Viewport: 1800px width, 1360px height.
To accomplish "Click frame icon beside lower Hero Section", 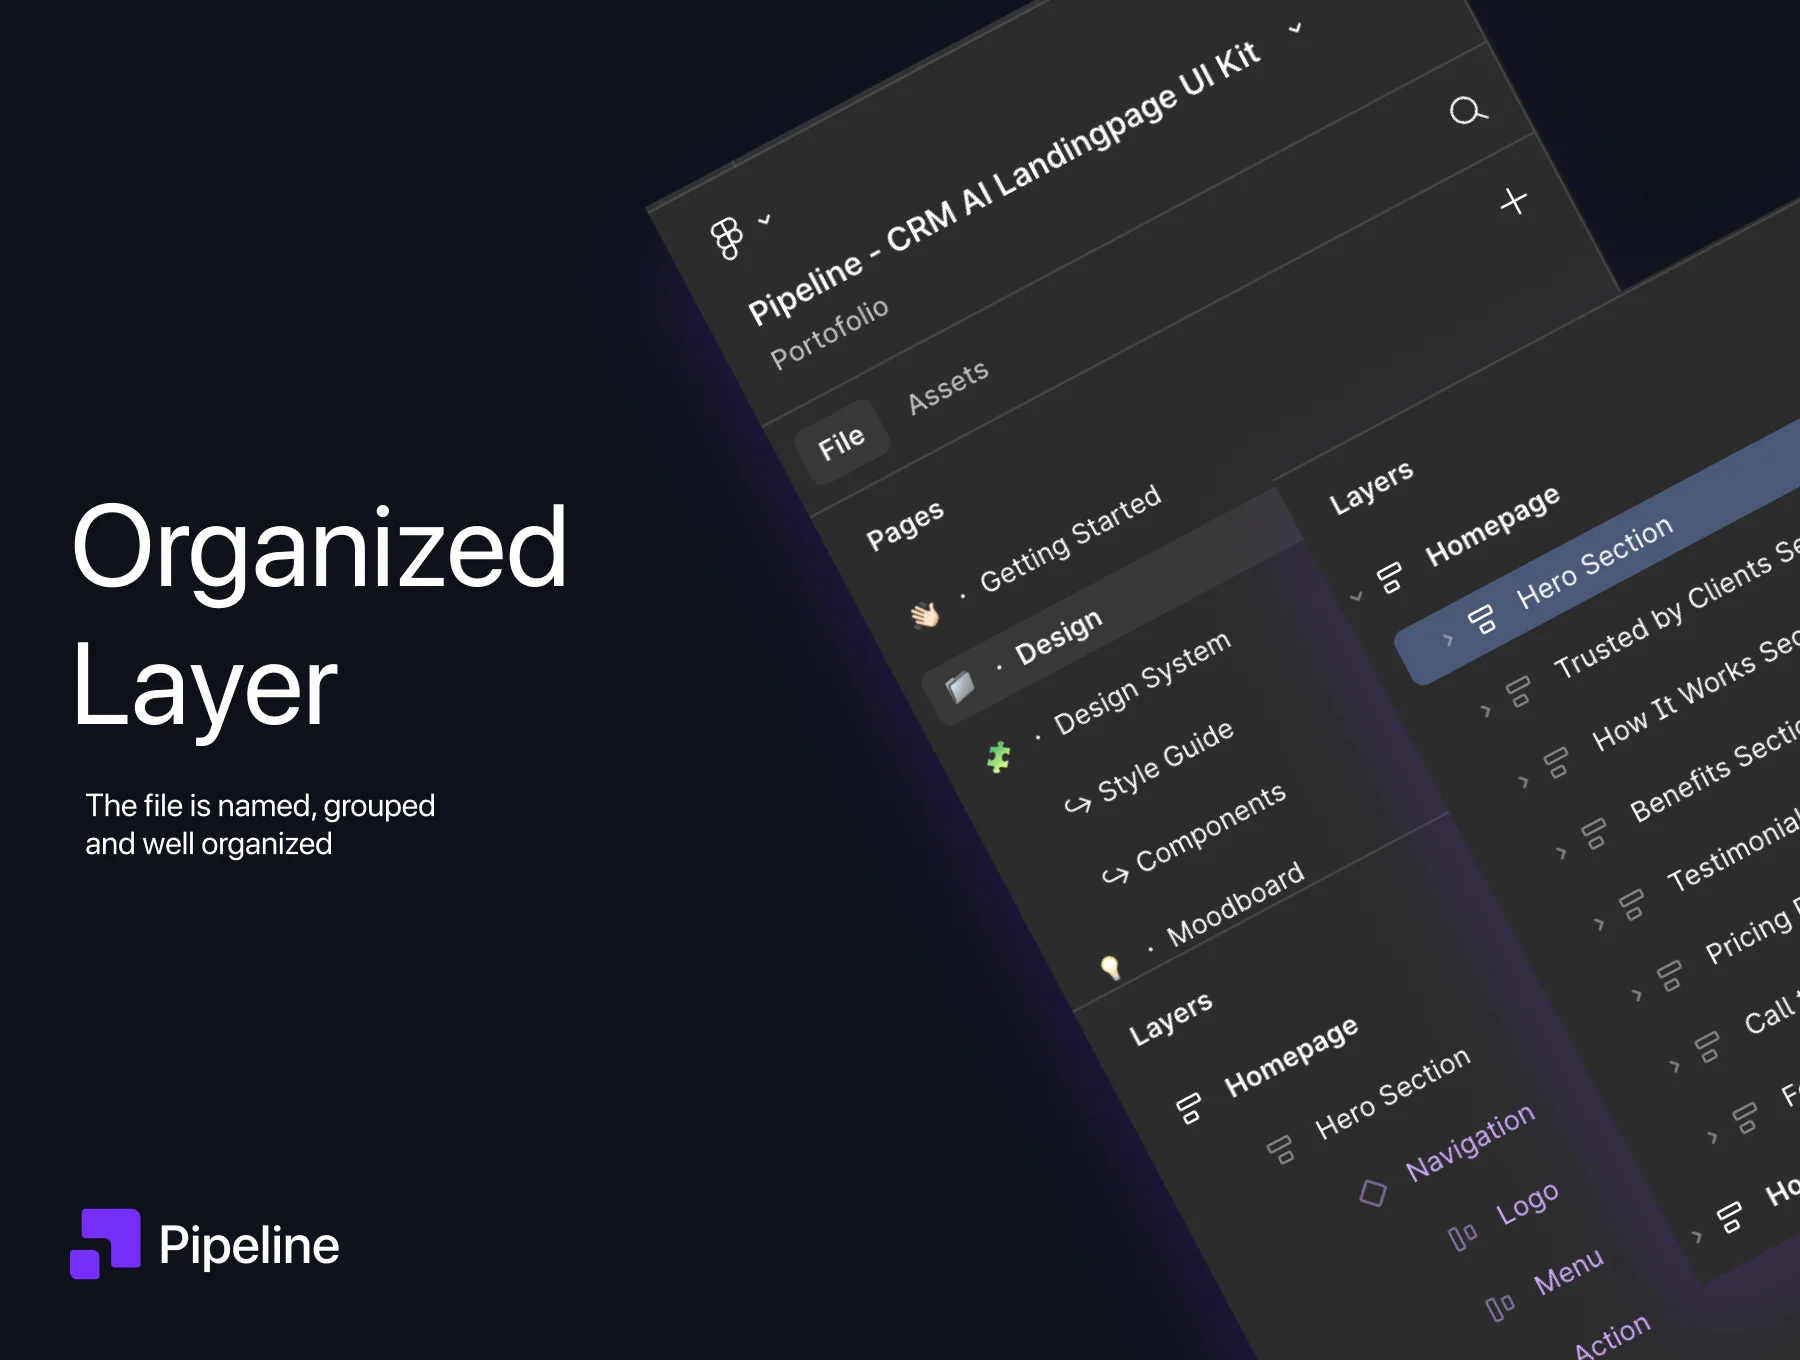I will (x=1280, y=1149).
